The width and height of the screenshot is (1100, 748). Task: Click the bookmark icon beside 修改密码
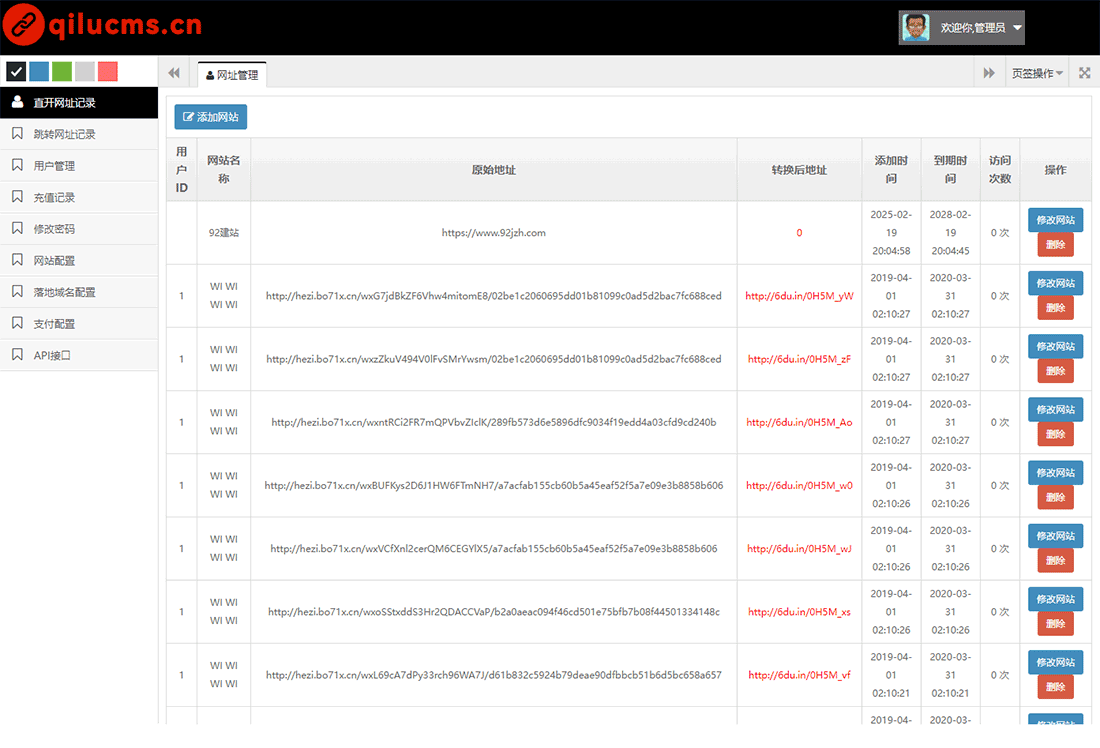pos(18,228)
